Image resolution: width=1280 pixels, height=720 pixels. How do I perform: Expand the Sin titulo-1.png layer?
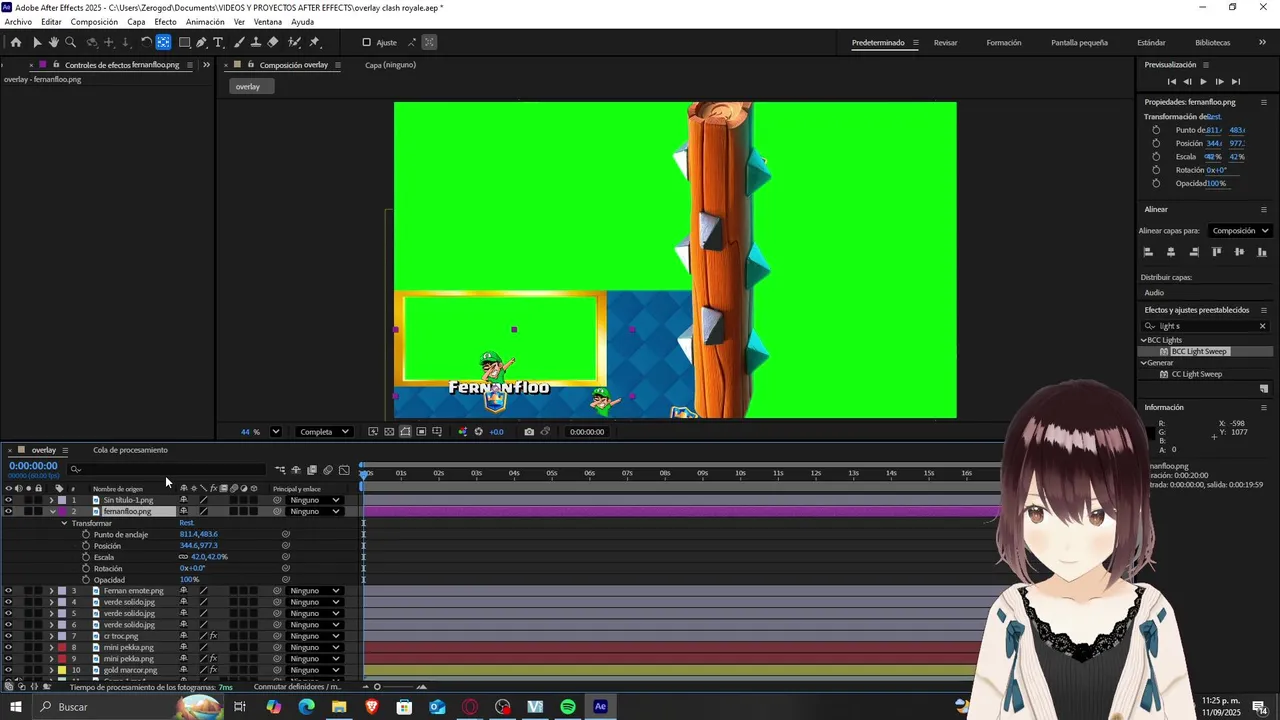coord(52,500)
